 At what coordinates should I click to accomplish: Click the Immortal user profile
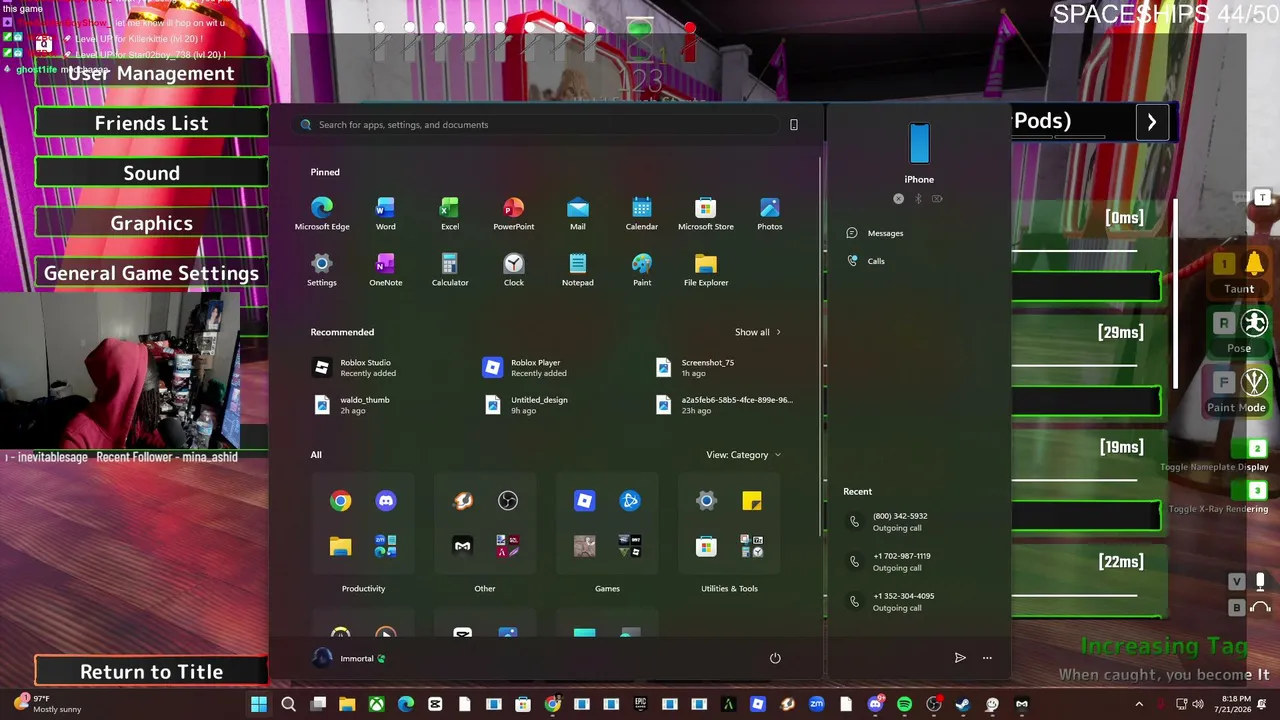pos(349,658)
